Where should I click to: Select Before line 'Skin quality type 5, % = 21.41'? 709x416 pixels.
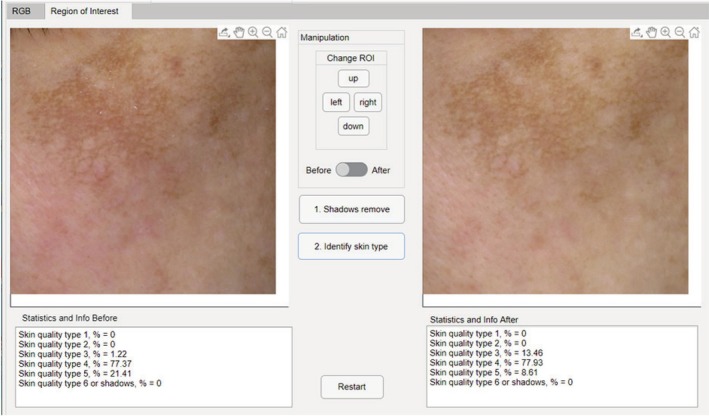[x=75, y=373]
